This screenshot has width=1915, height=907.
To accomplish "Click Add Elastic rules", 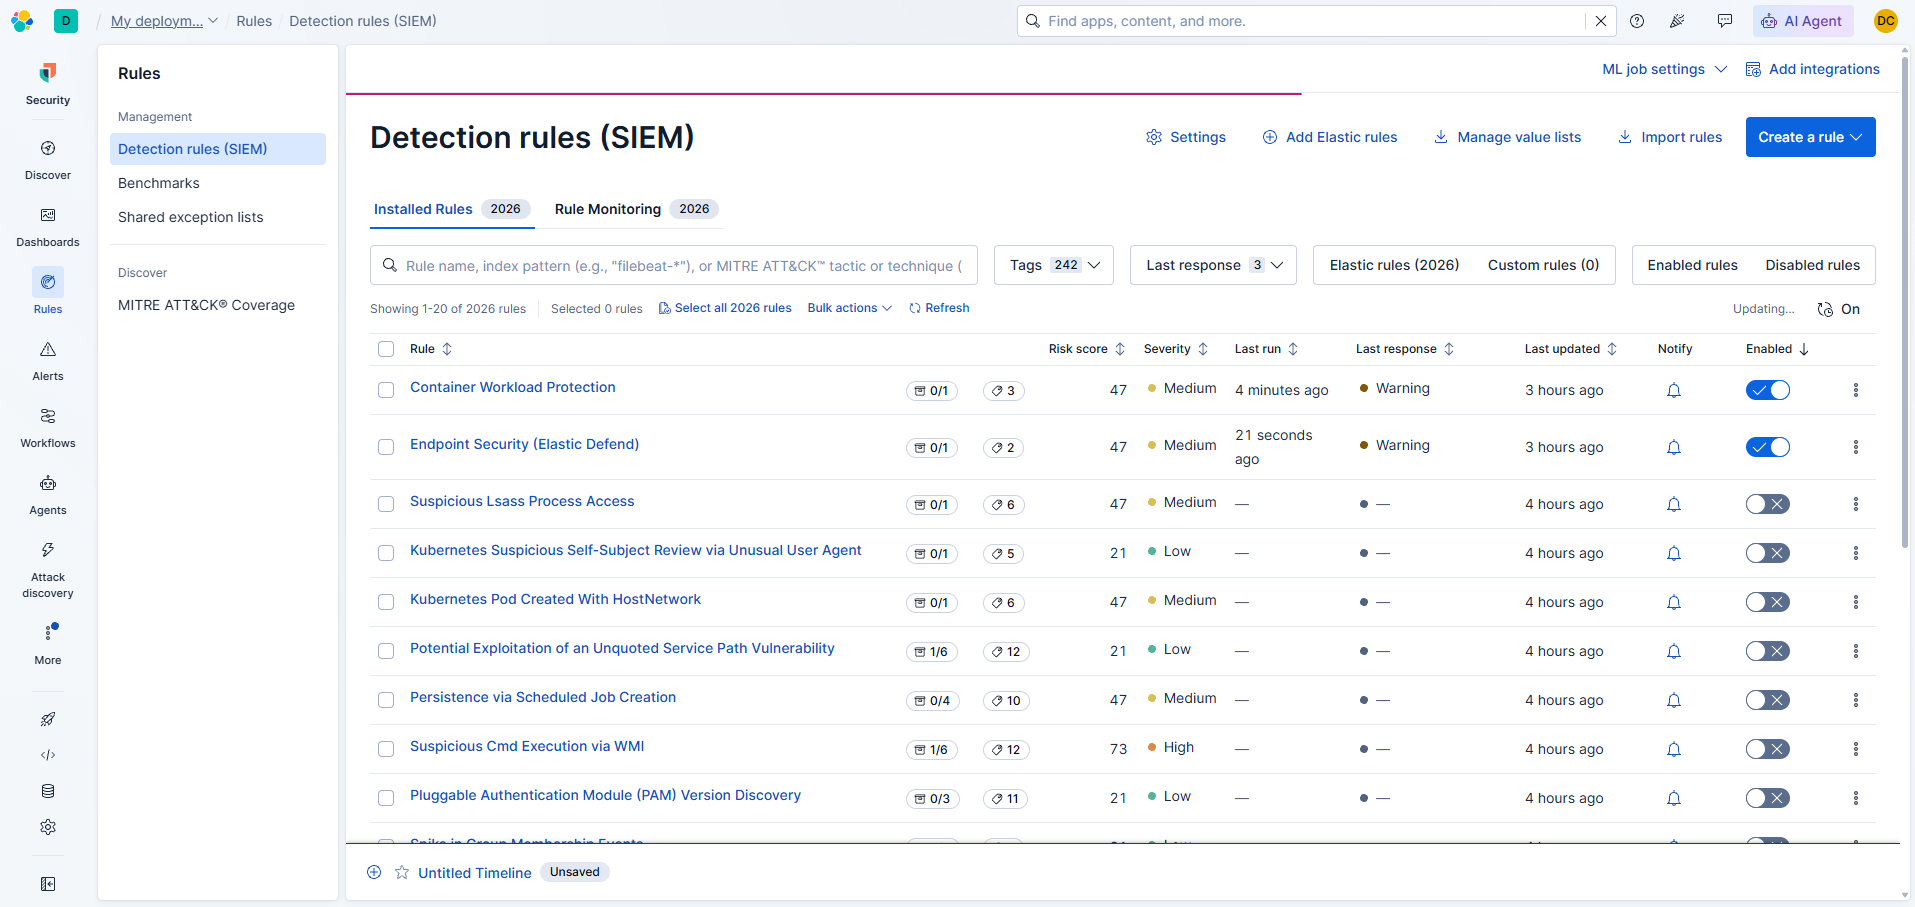I will 1330,137.
